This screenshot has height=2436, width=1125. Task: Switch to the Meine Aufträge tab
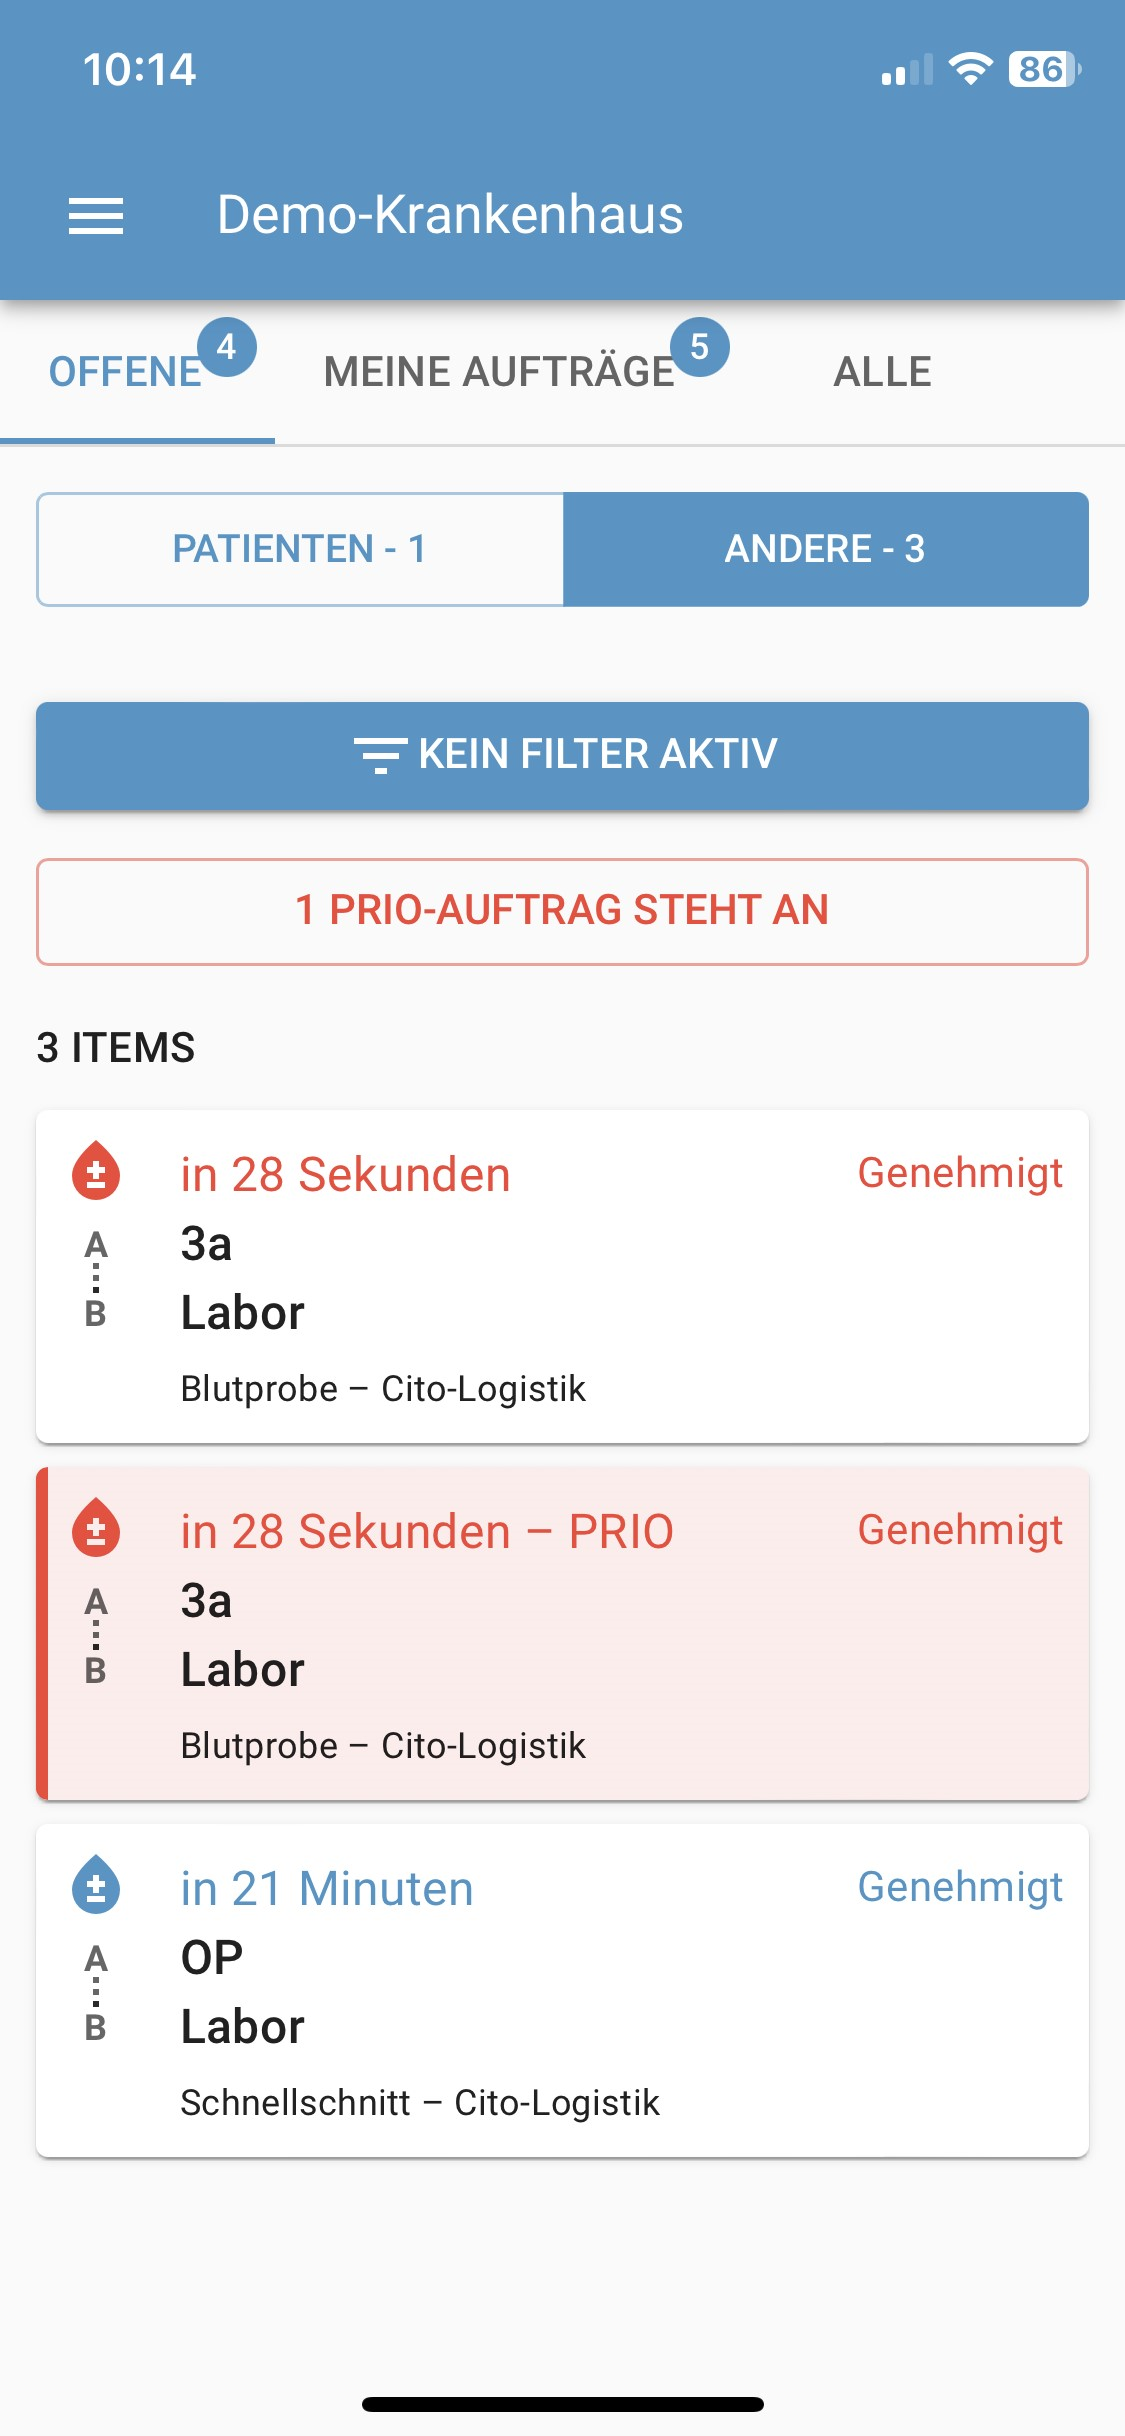[x=500, y=372]
